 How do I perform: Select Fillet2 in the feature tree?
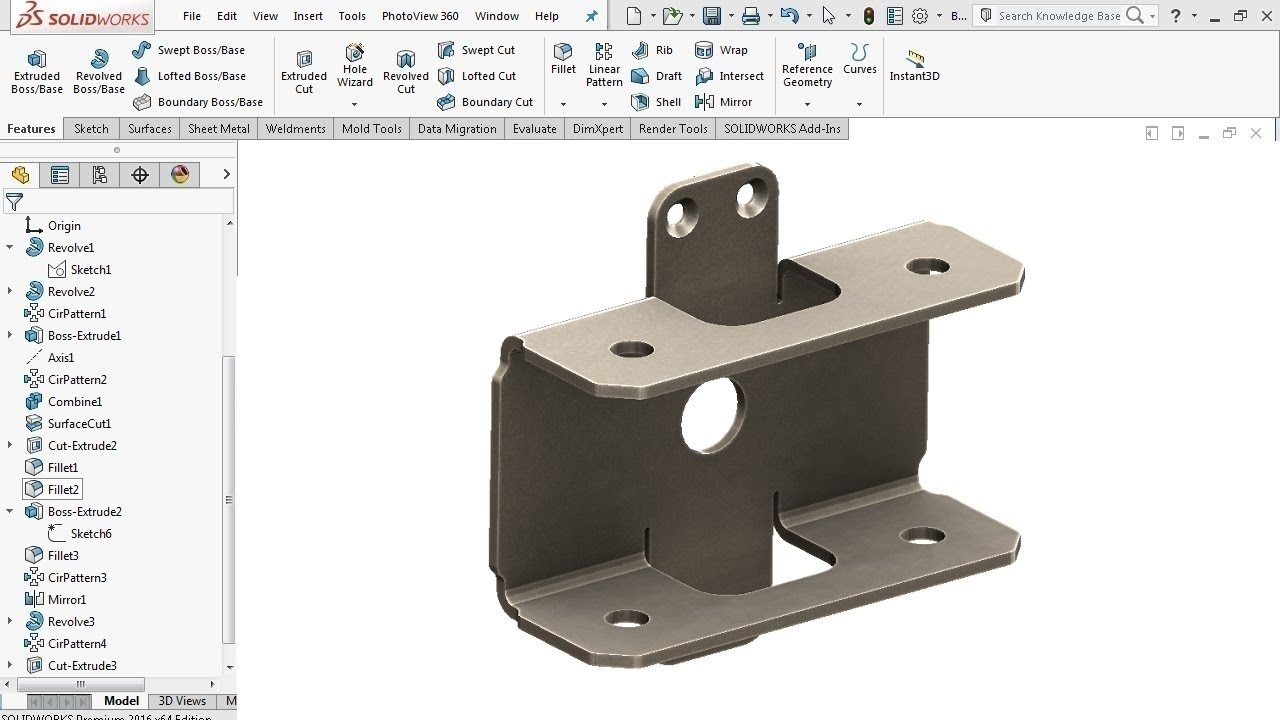[52, 489]
